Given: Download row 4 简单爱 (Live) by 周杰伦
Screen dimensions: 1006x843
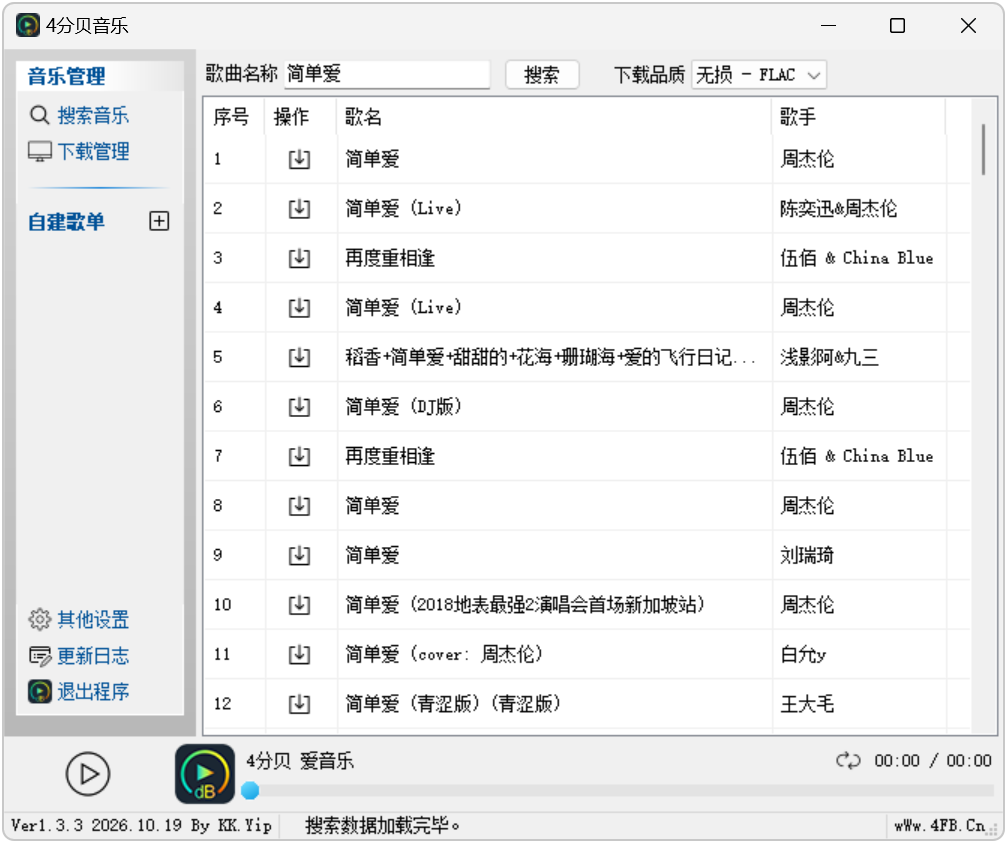Looking at the screenshot, I should (299, 308).
